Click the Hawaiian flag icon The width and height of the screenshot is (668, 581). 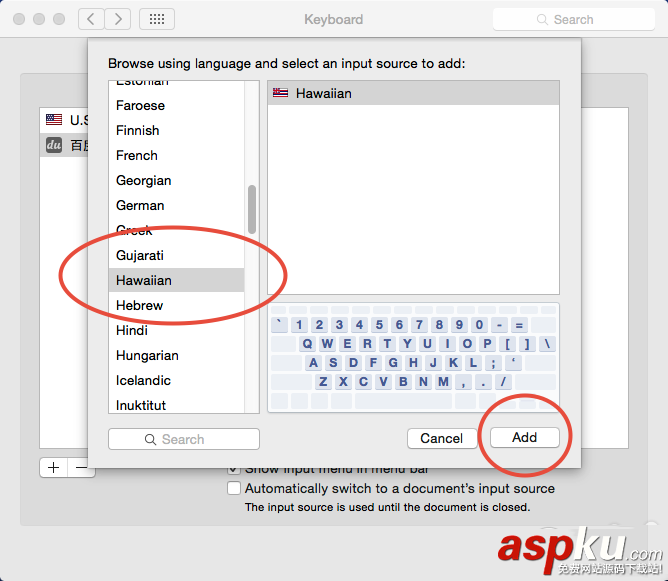pyautogui.click(x=280, y=92)
